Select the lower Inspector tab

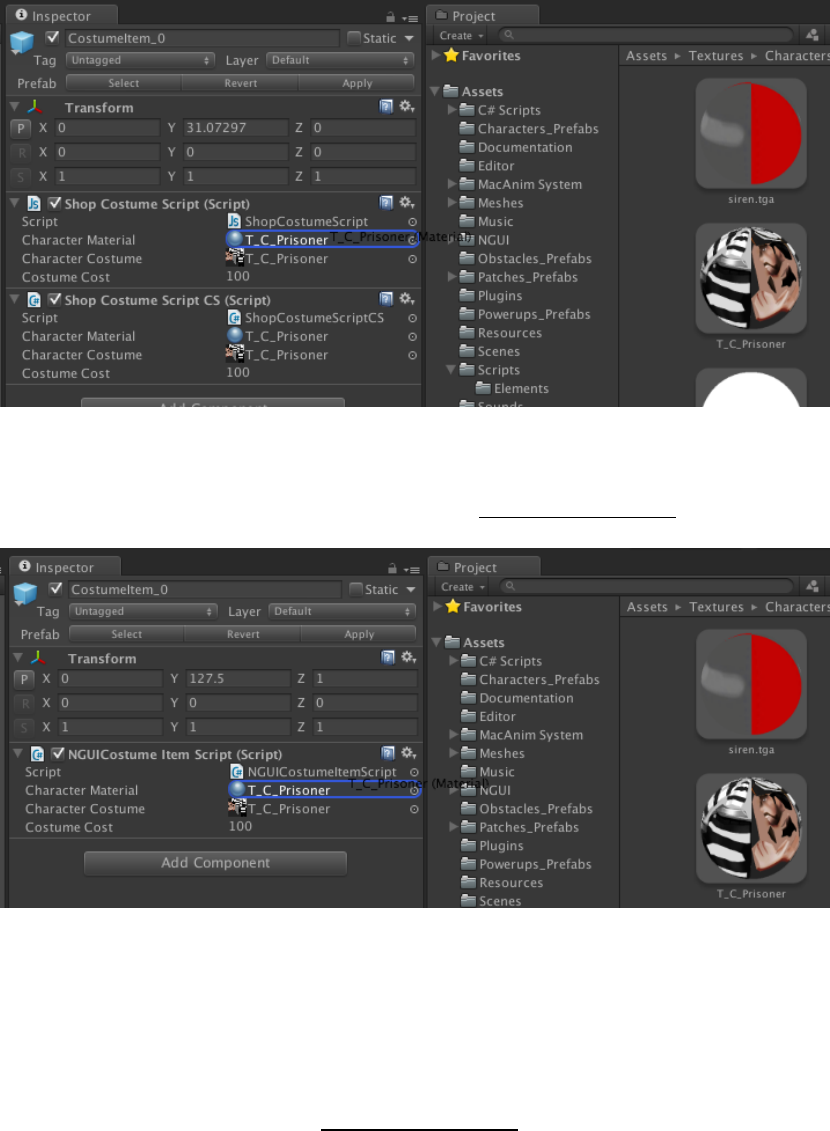[x=65, y=568]
